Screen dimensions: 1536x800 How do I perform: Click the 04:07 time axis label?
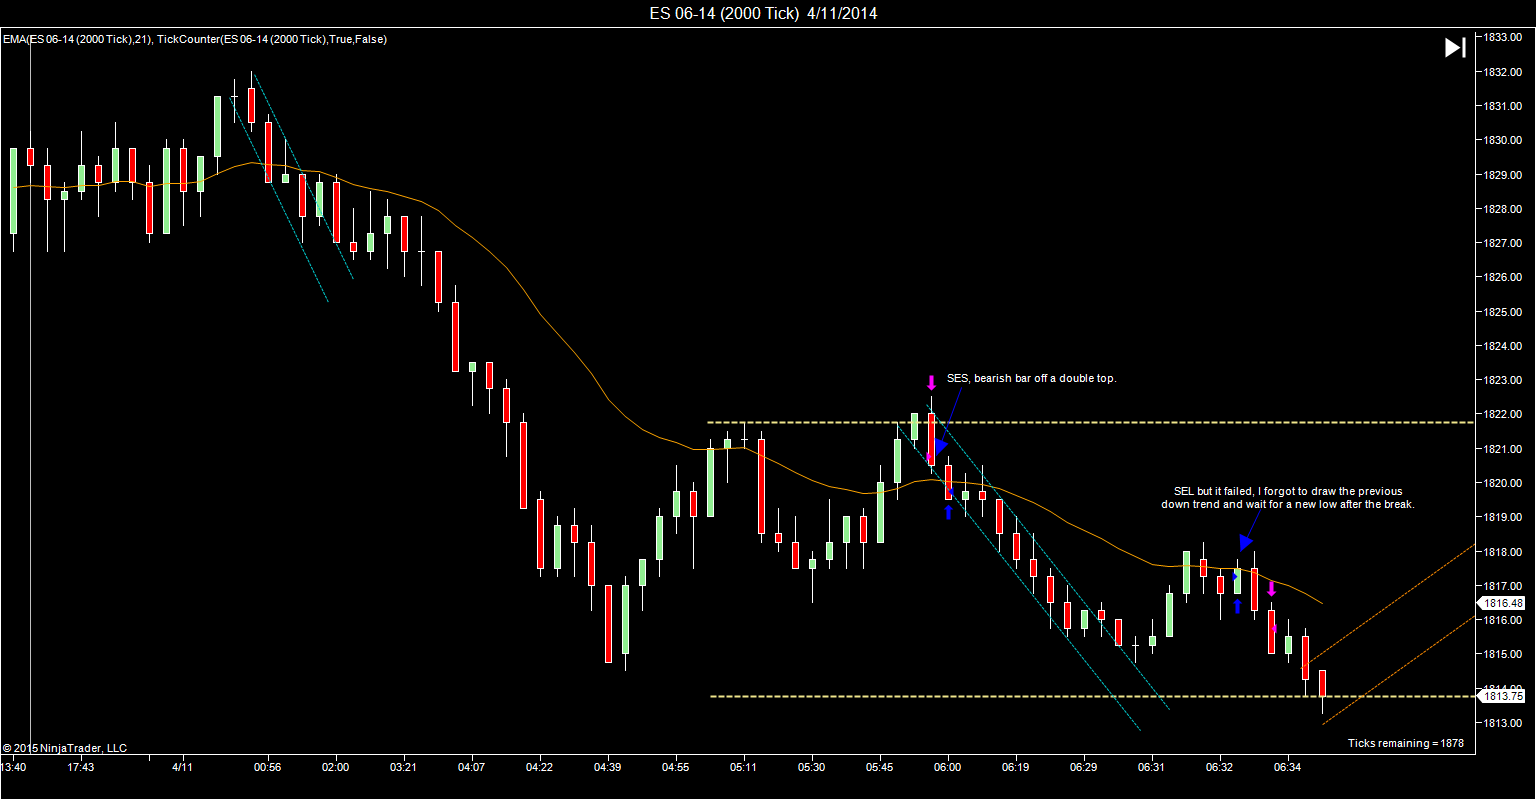(x=471, y=767)
